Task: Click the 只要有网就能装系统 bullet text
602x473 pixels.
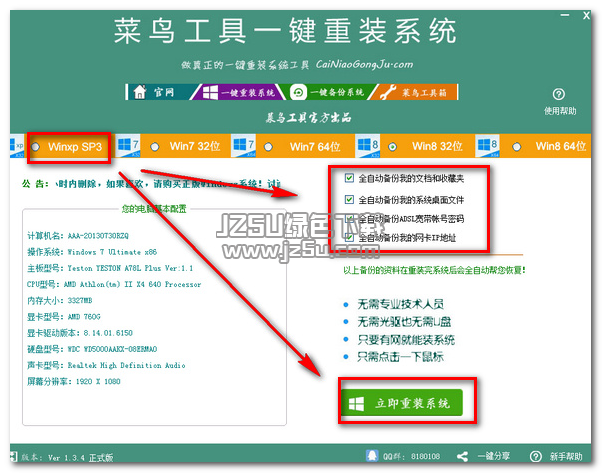Action: tap(406, 339)
